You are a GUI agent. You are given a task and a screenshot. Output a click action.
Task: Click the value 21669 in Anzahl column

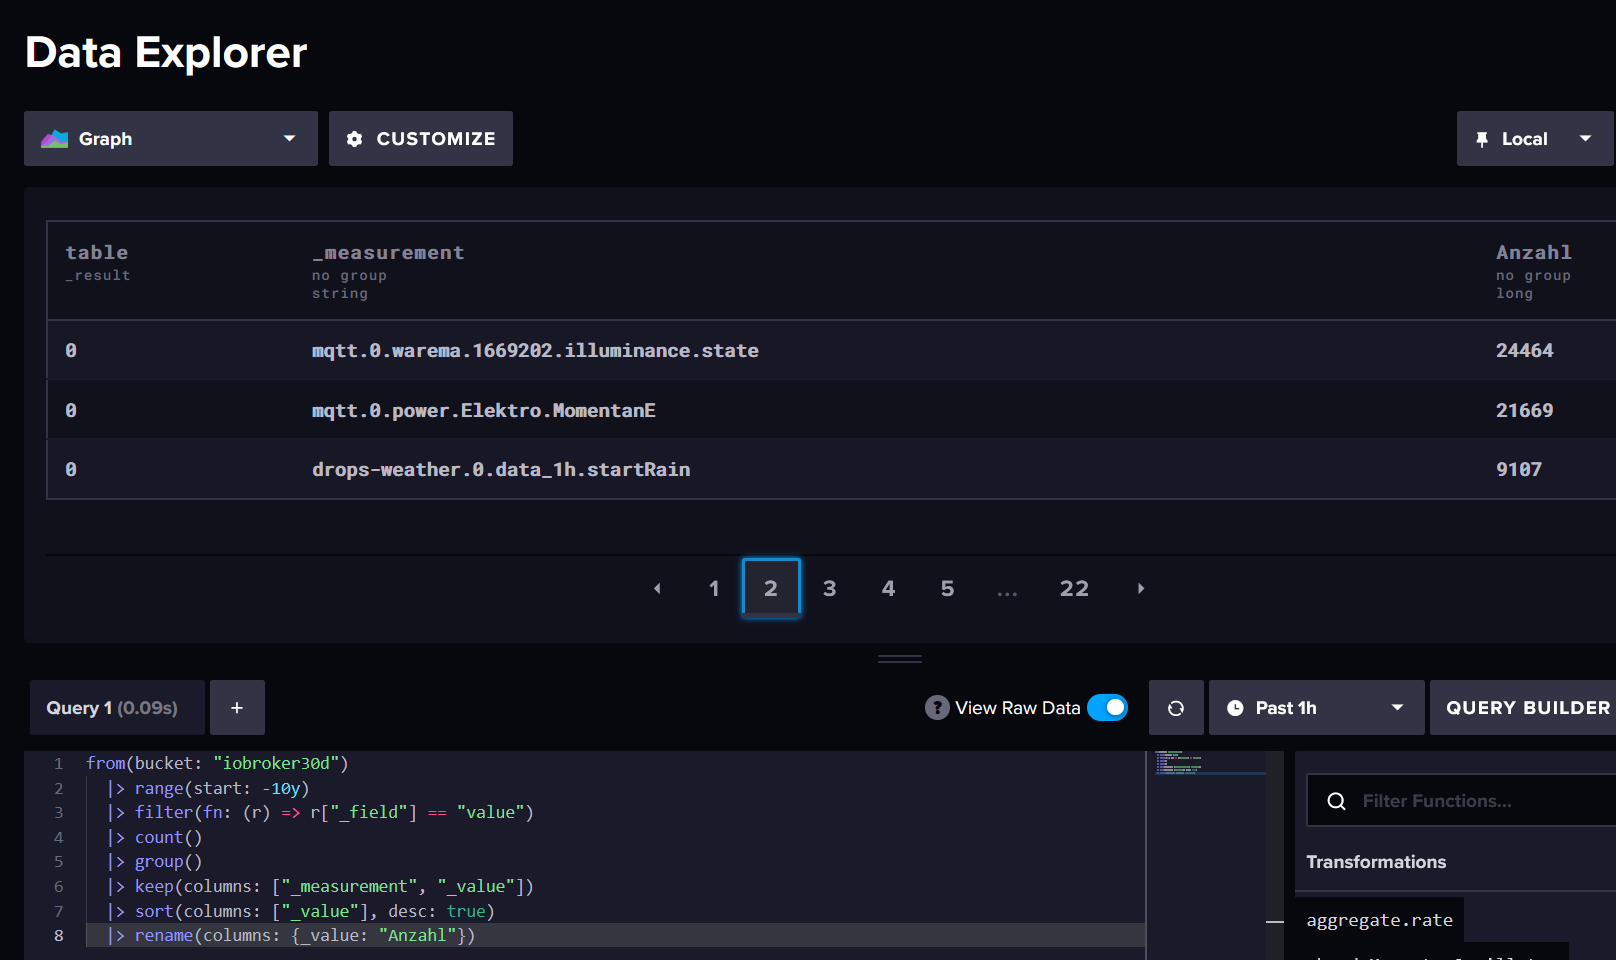(x=1525, y=411)
